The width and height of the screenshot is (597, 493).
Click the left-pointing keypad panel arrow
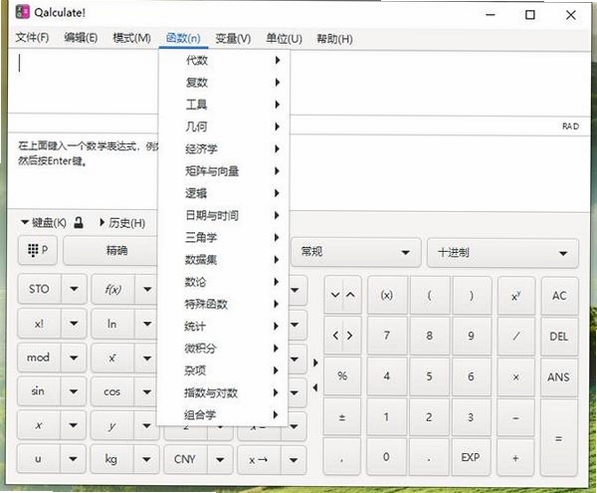(315, 388)
